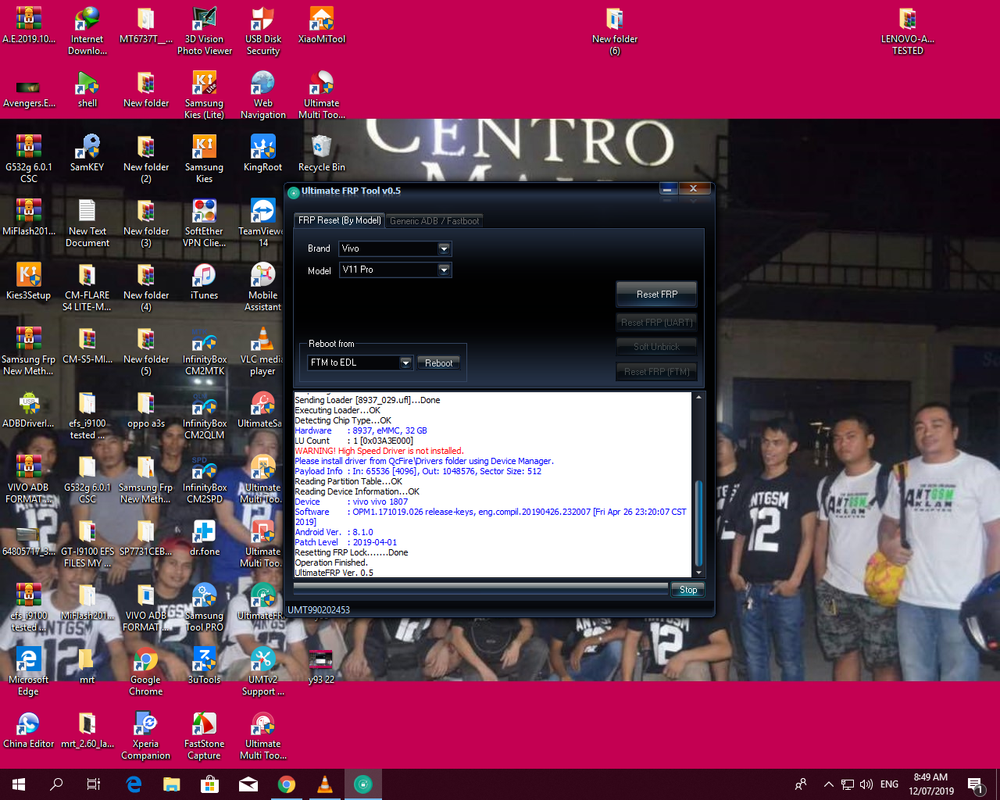Click the Reset FRP (UART) button
The height and width of the screenshot is (800, 1000).
(x=656, y=322)
